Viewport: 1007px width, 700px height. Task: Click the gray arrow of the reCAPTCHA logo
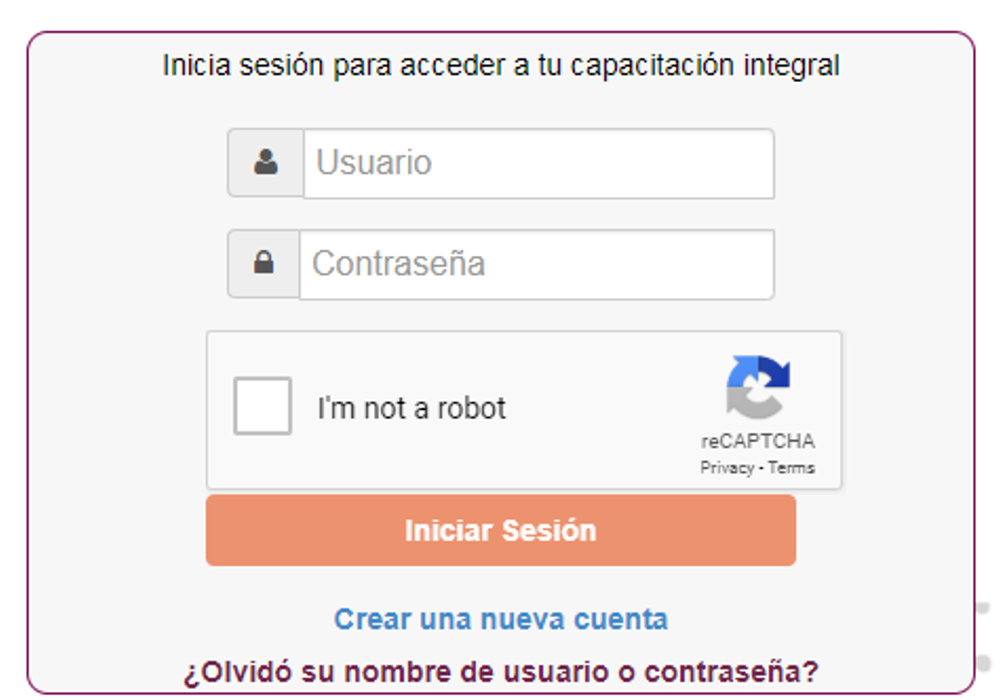coord(751,403)
